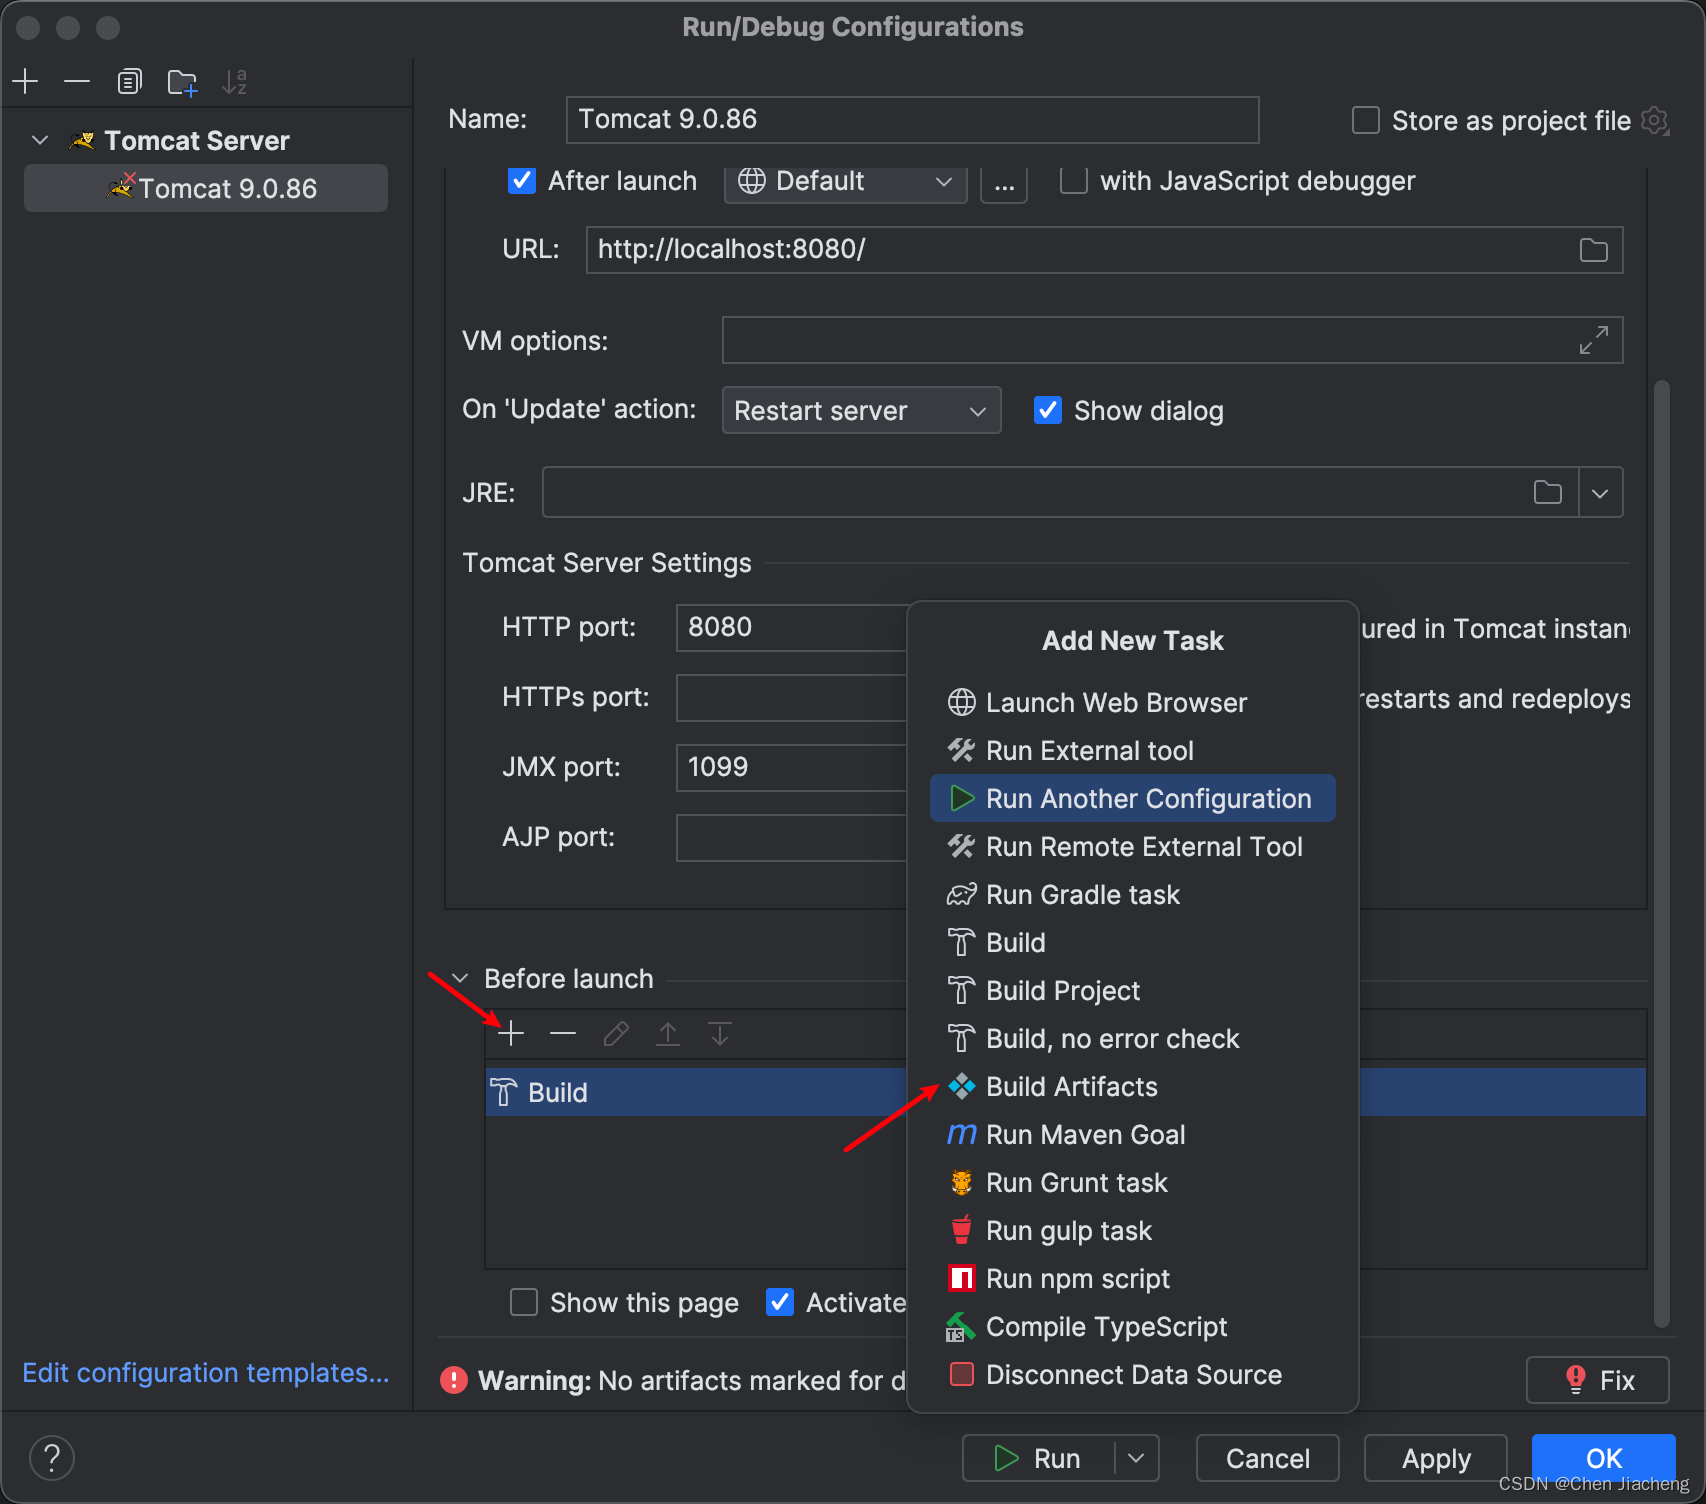Collapse Tomcat Server tree node
1706x1504 pixels.
click(x=40, y=141)
